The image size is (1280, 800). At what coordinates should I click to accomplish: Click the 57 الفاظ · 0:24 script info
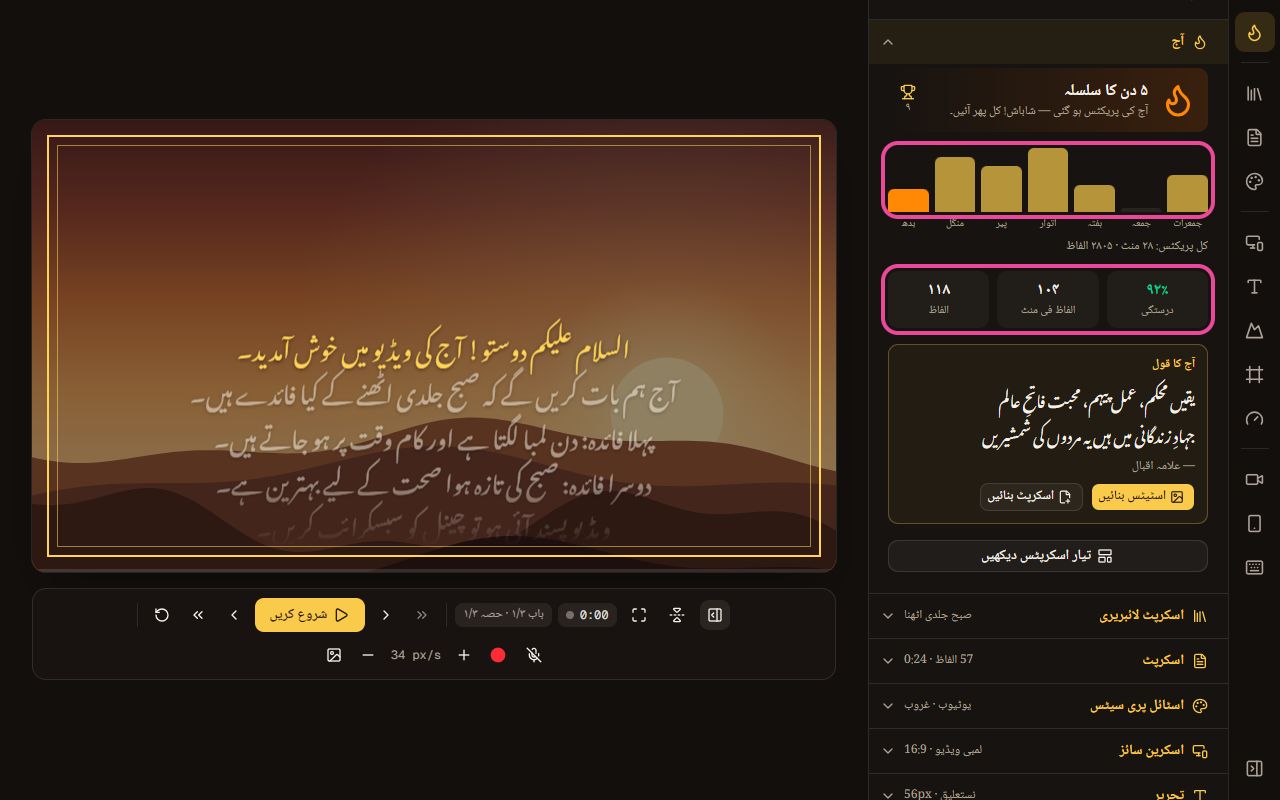pos(938,660)
